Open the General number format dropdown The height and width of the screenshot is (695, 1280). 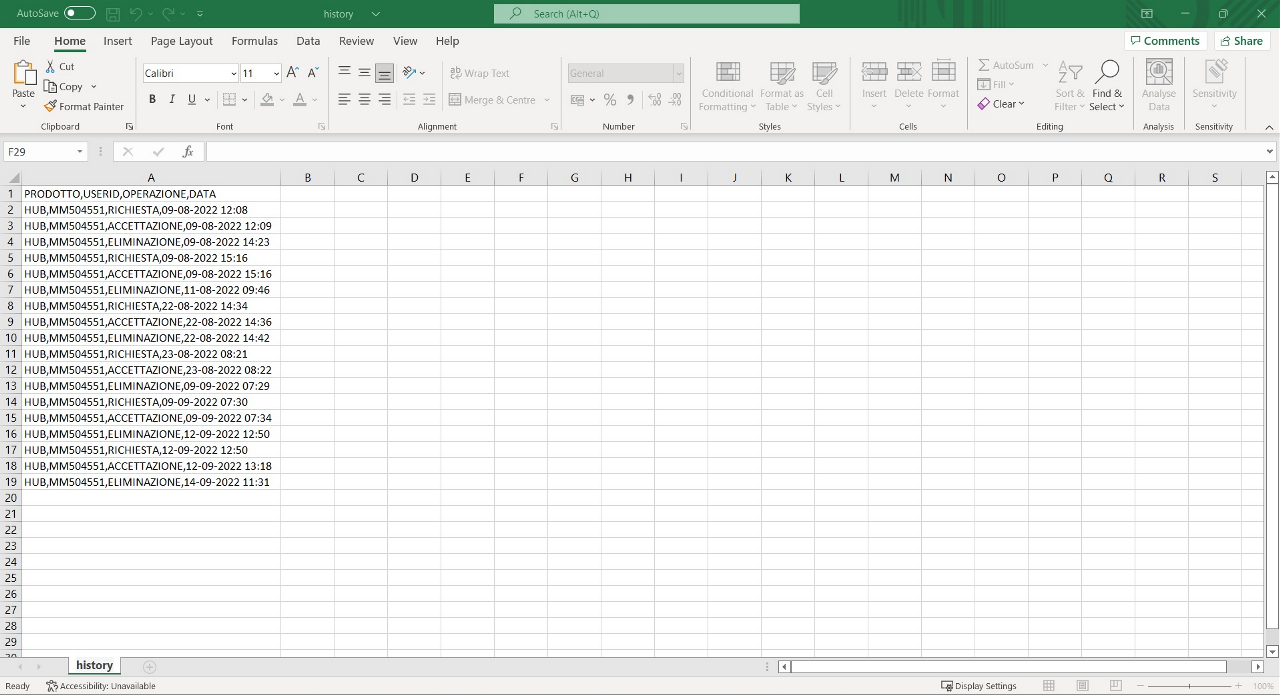tap(677, 73)
